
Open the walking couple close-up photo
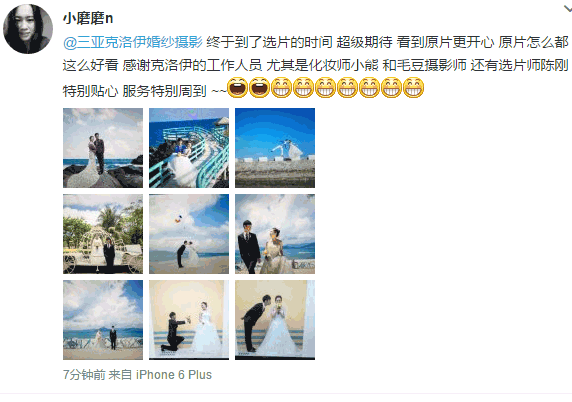(x=275, y=234)
